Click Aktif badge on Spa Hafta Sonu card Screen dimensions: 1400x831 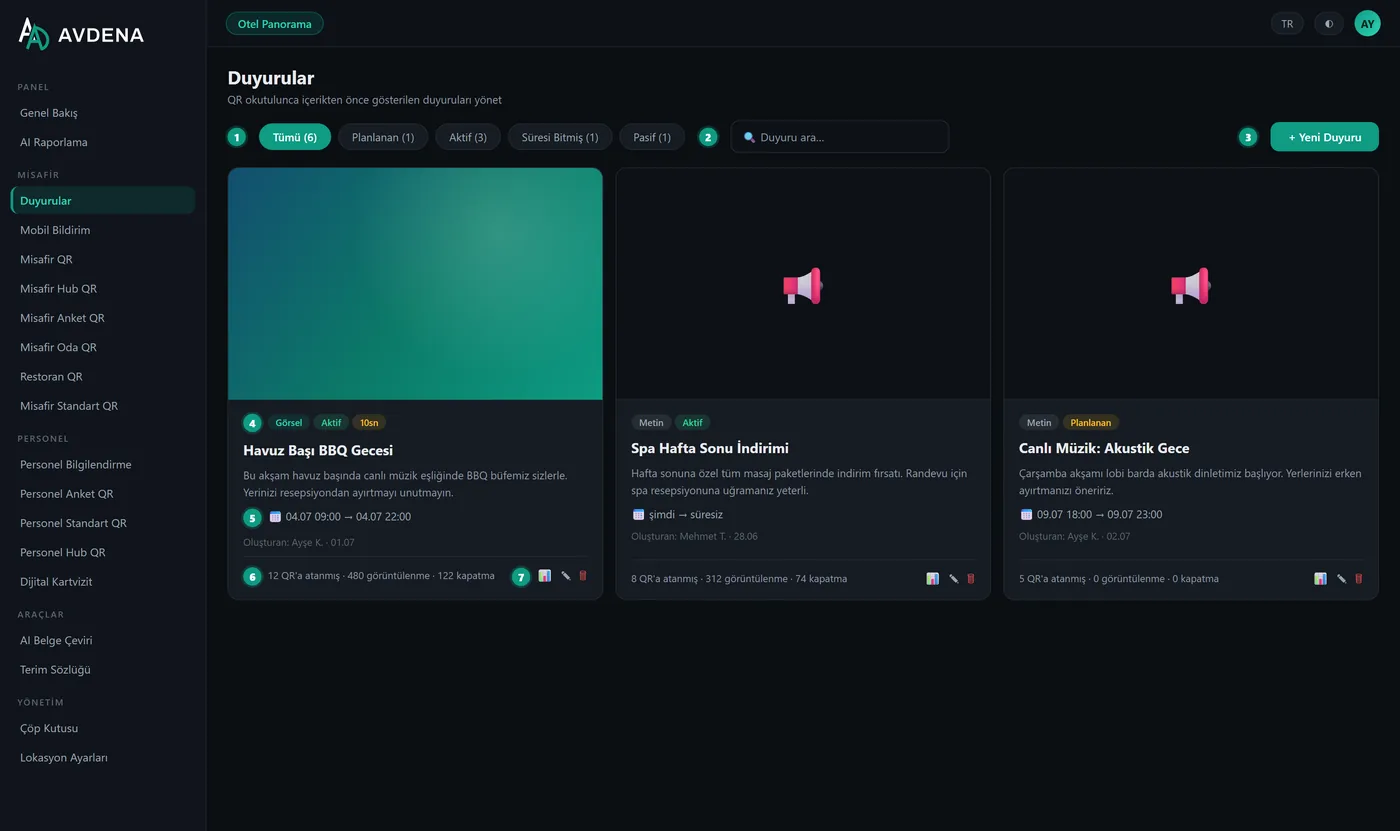[x=692, y=423]
